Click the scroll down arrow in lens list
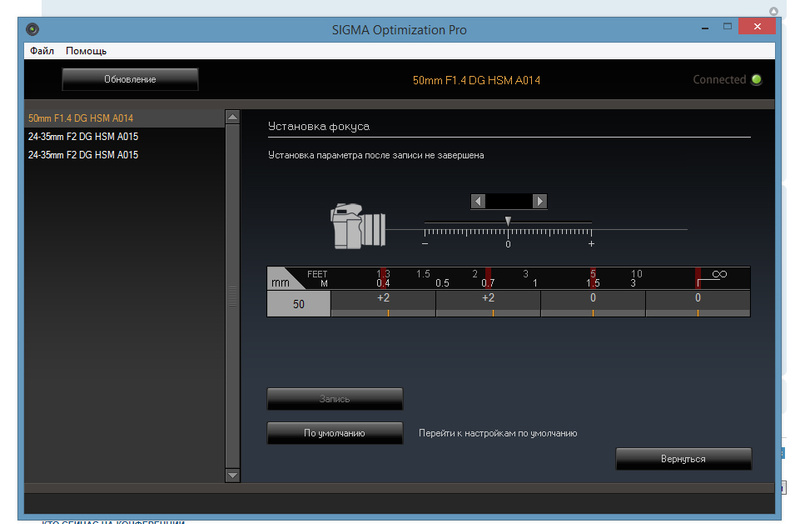Image resolution: width=800 pixels, height=524 pixels. 233,475
